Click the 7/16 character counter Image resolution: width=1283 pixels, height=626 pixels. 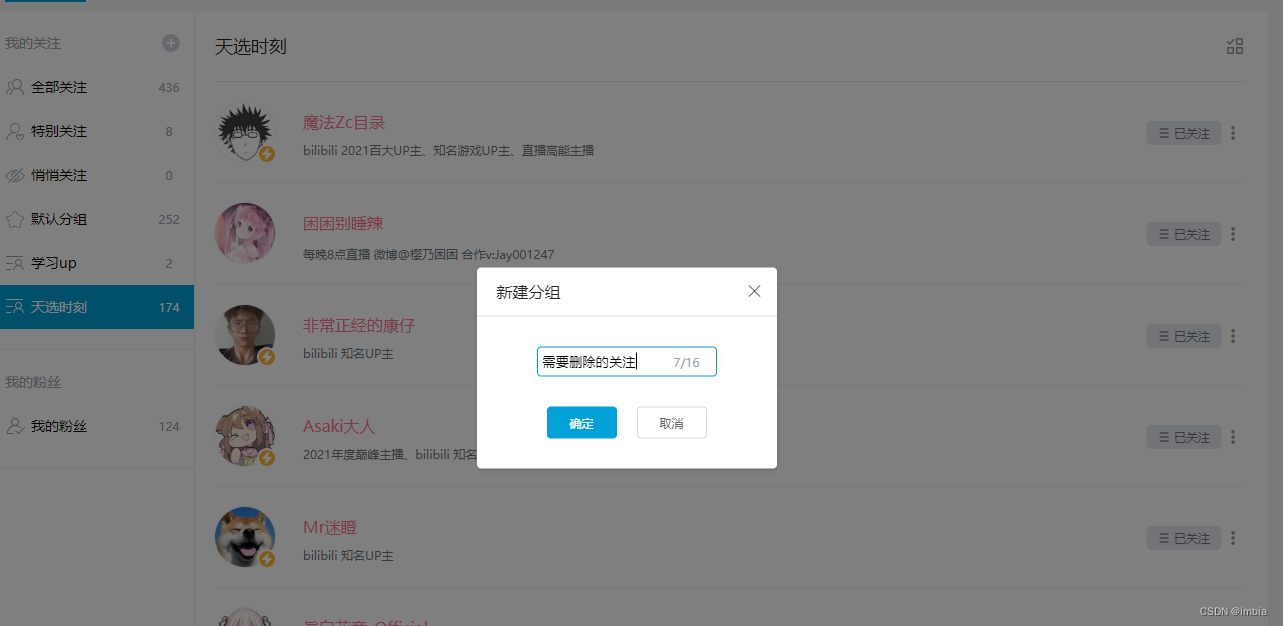[686, 362]
